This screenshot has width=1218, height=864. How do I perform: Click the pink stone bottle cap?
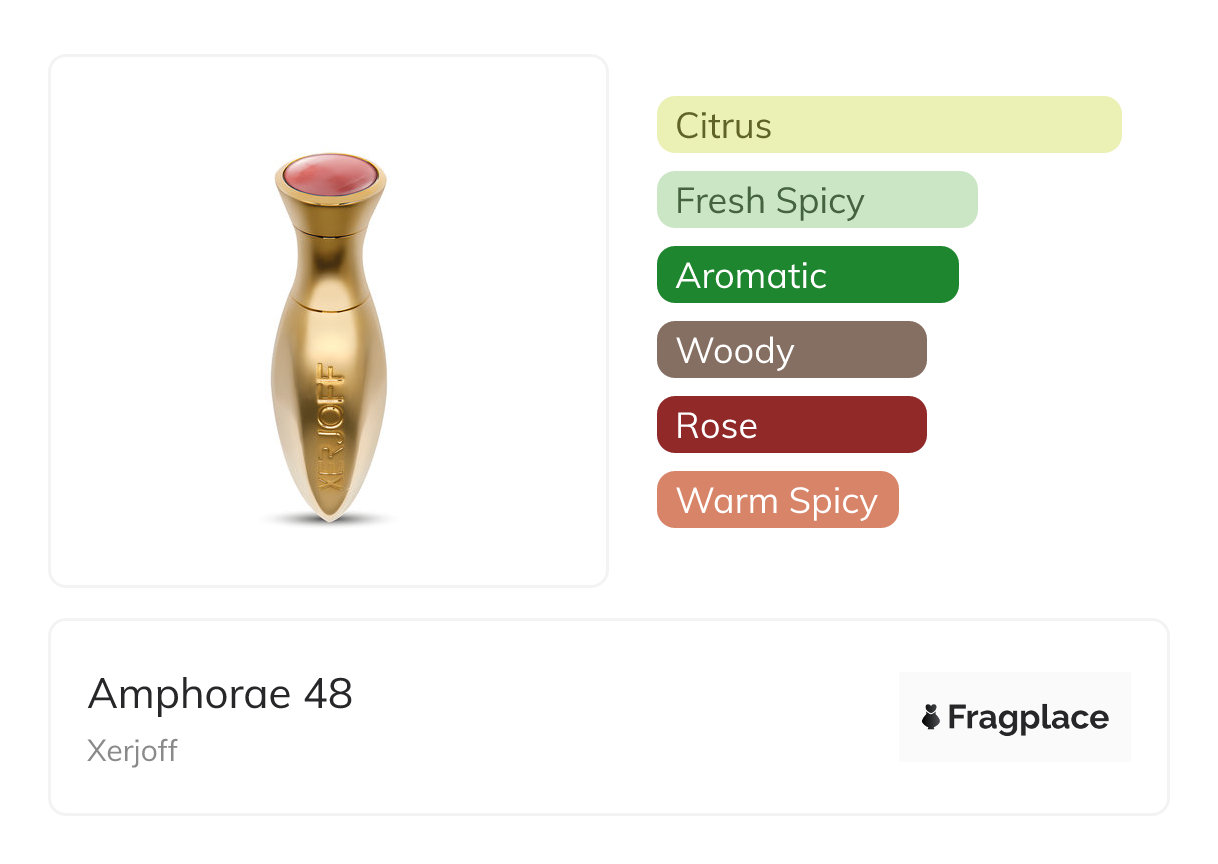tap(330, 177)
